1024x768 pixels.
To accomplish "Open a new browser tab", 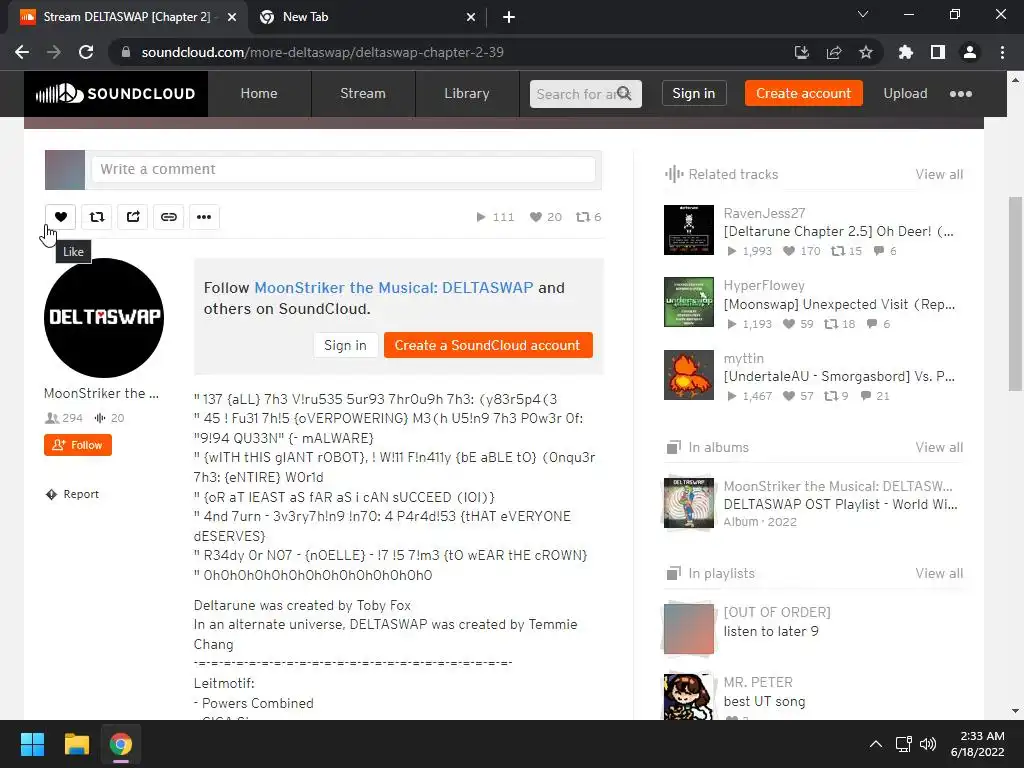I will pos(509,17).
